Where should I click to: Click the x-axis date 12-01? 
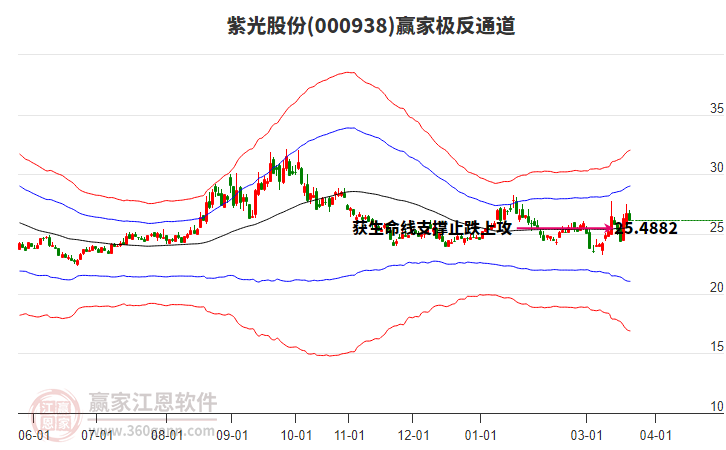pyautogui.click(x=413, y=435)
